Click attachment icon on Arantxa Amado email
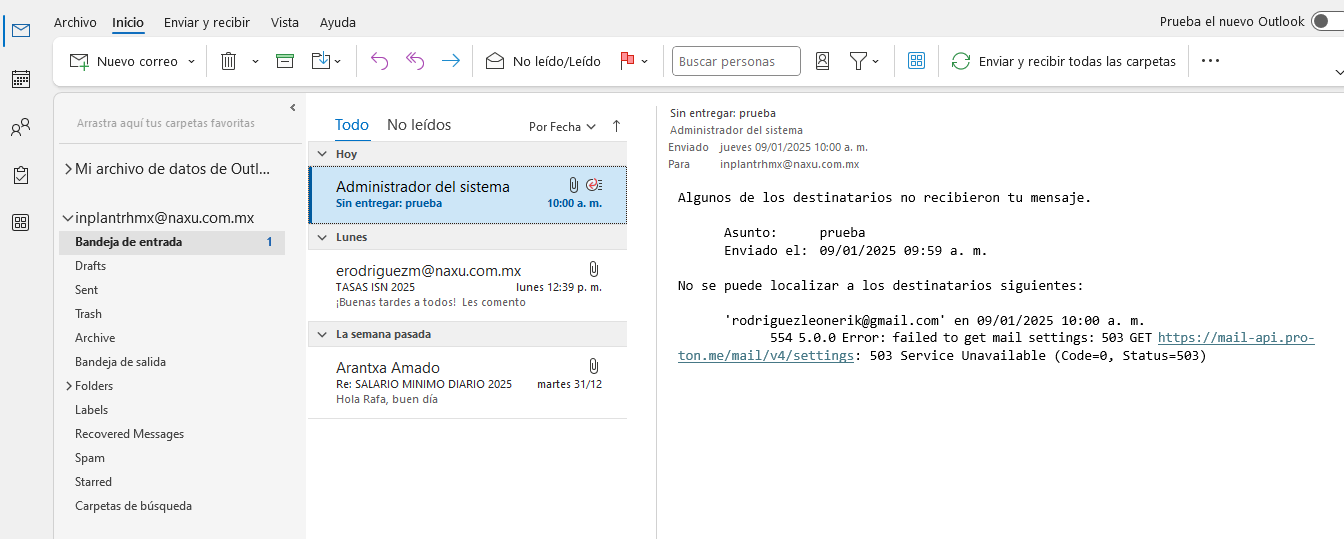Viewport: 1344px width, 539px height. point(593,366)
